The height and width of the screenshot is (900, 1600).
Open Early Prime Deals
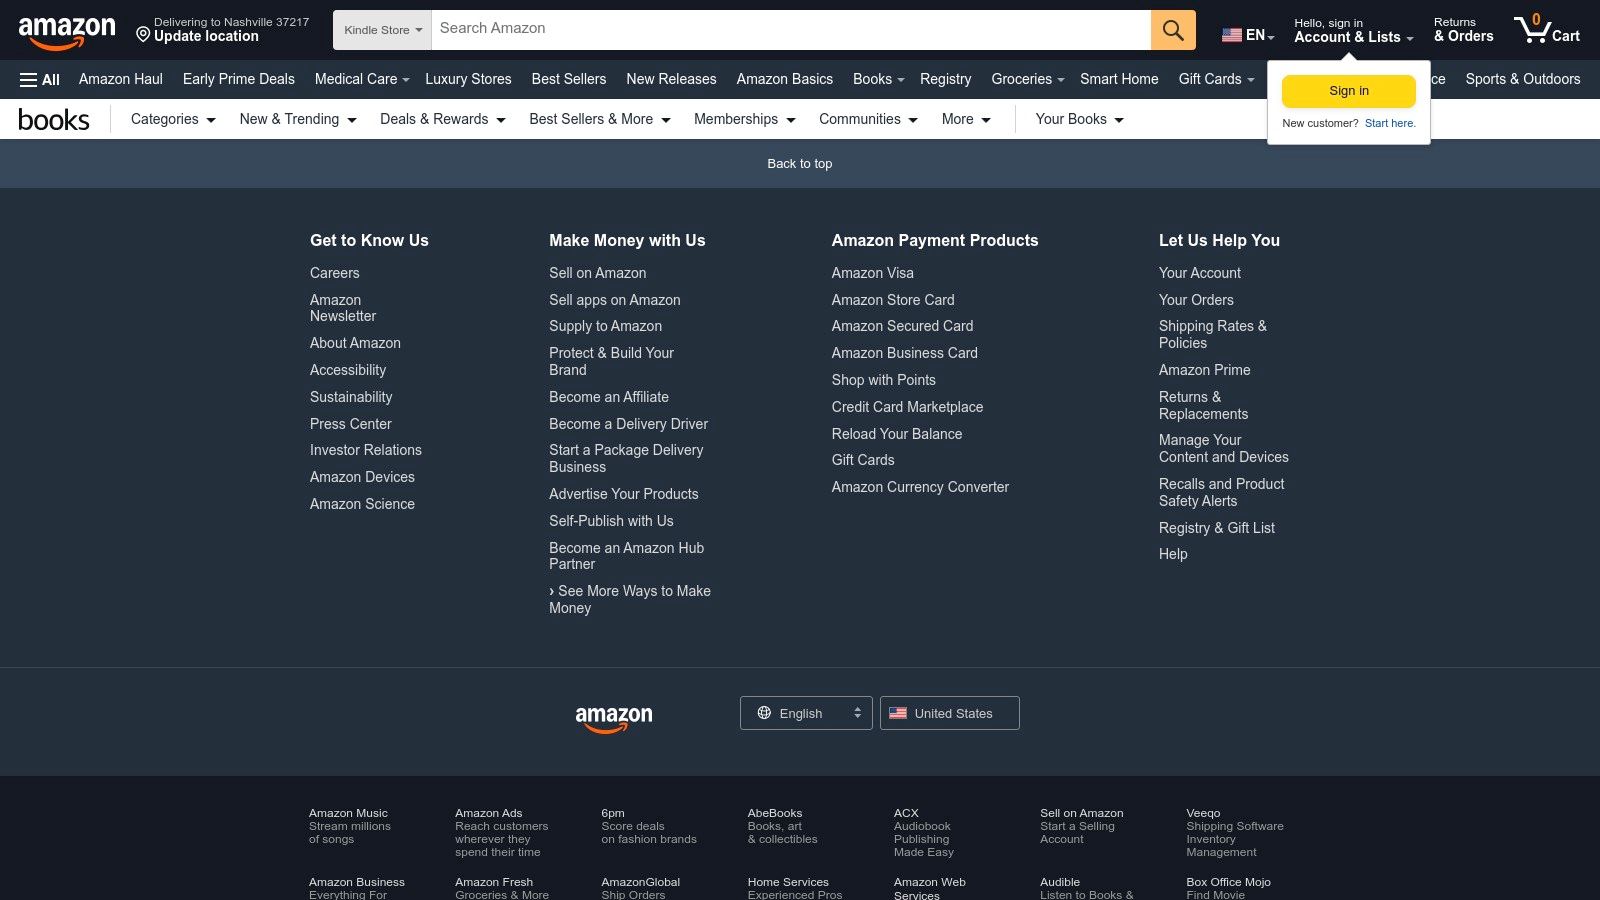point(239,79)
